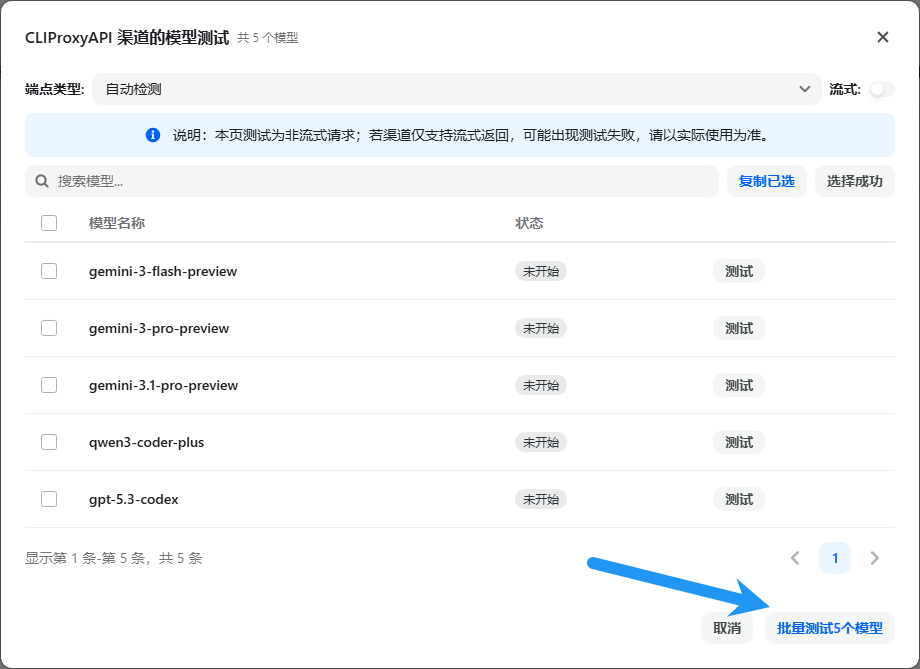Image resolution: width=920 pixels, height=669 pixels.
Task: Click page number 1
Action: [x=835, y=558]
